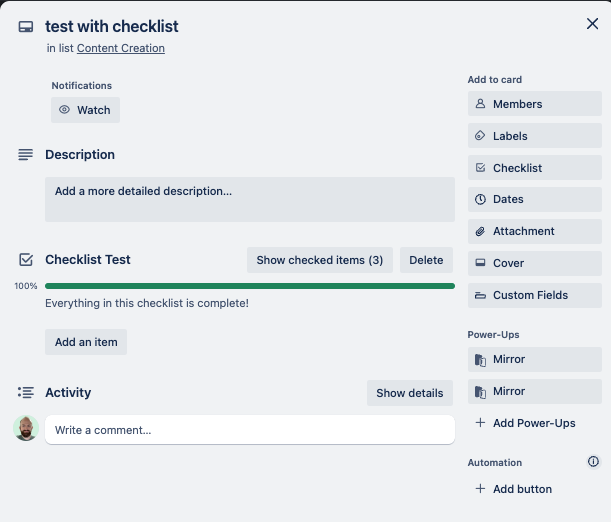Image resolution: width=611 pixels, height=522 pixels.
Task: Click the user avatar by comment box
Action: 26,428
